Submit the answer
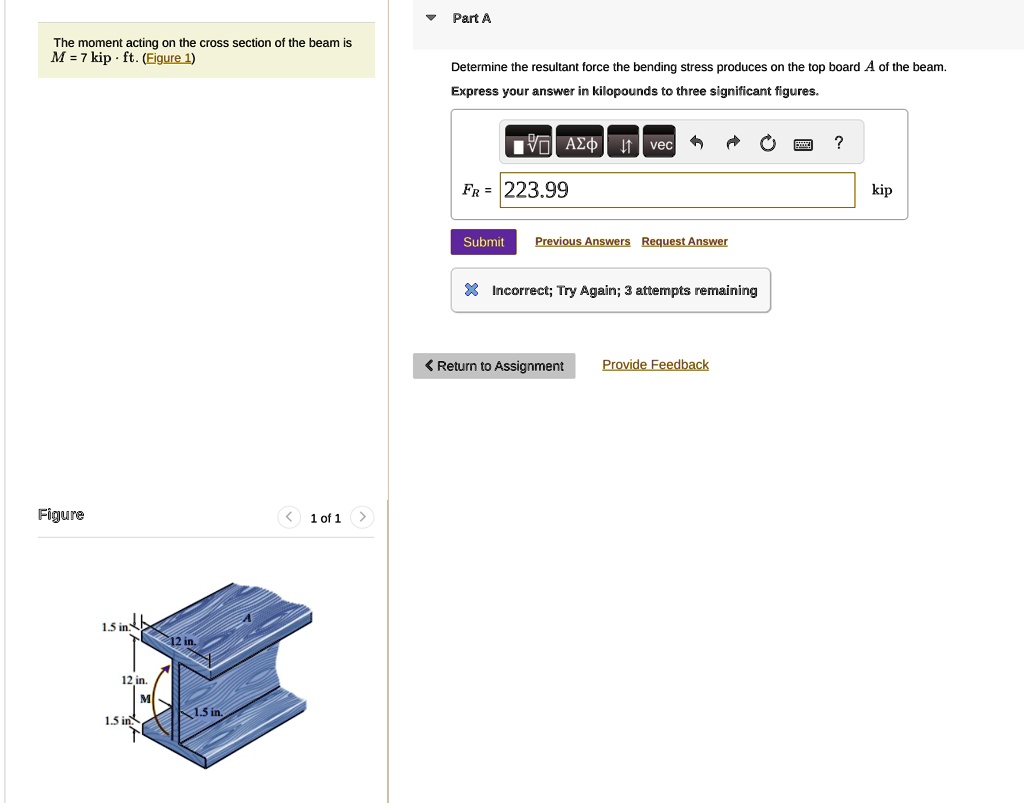1024x803 pixels. [483, 241]
